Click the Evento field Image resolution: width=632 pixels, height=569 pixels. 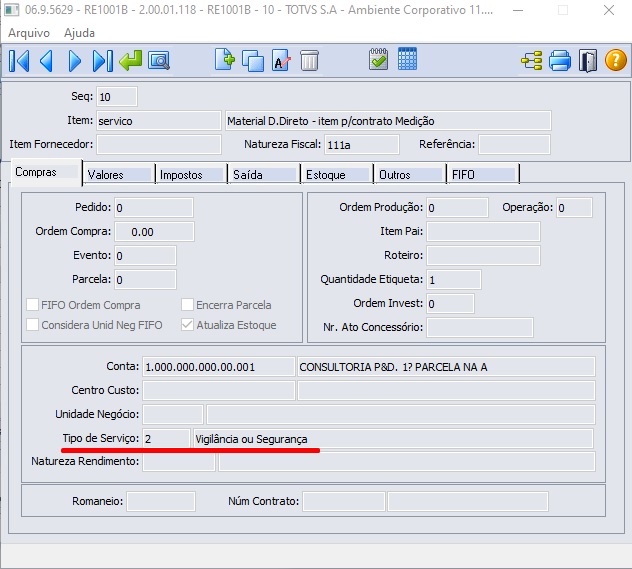(145, 255)
